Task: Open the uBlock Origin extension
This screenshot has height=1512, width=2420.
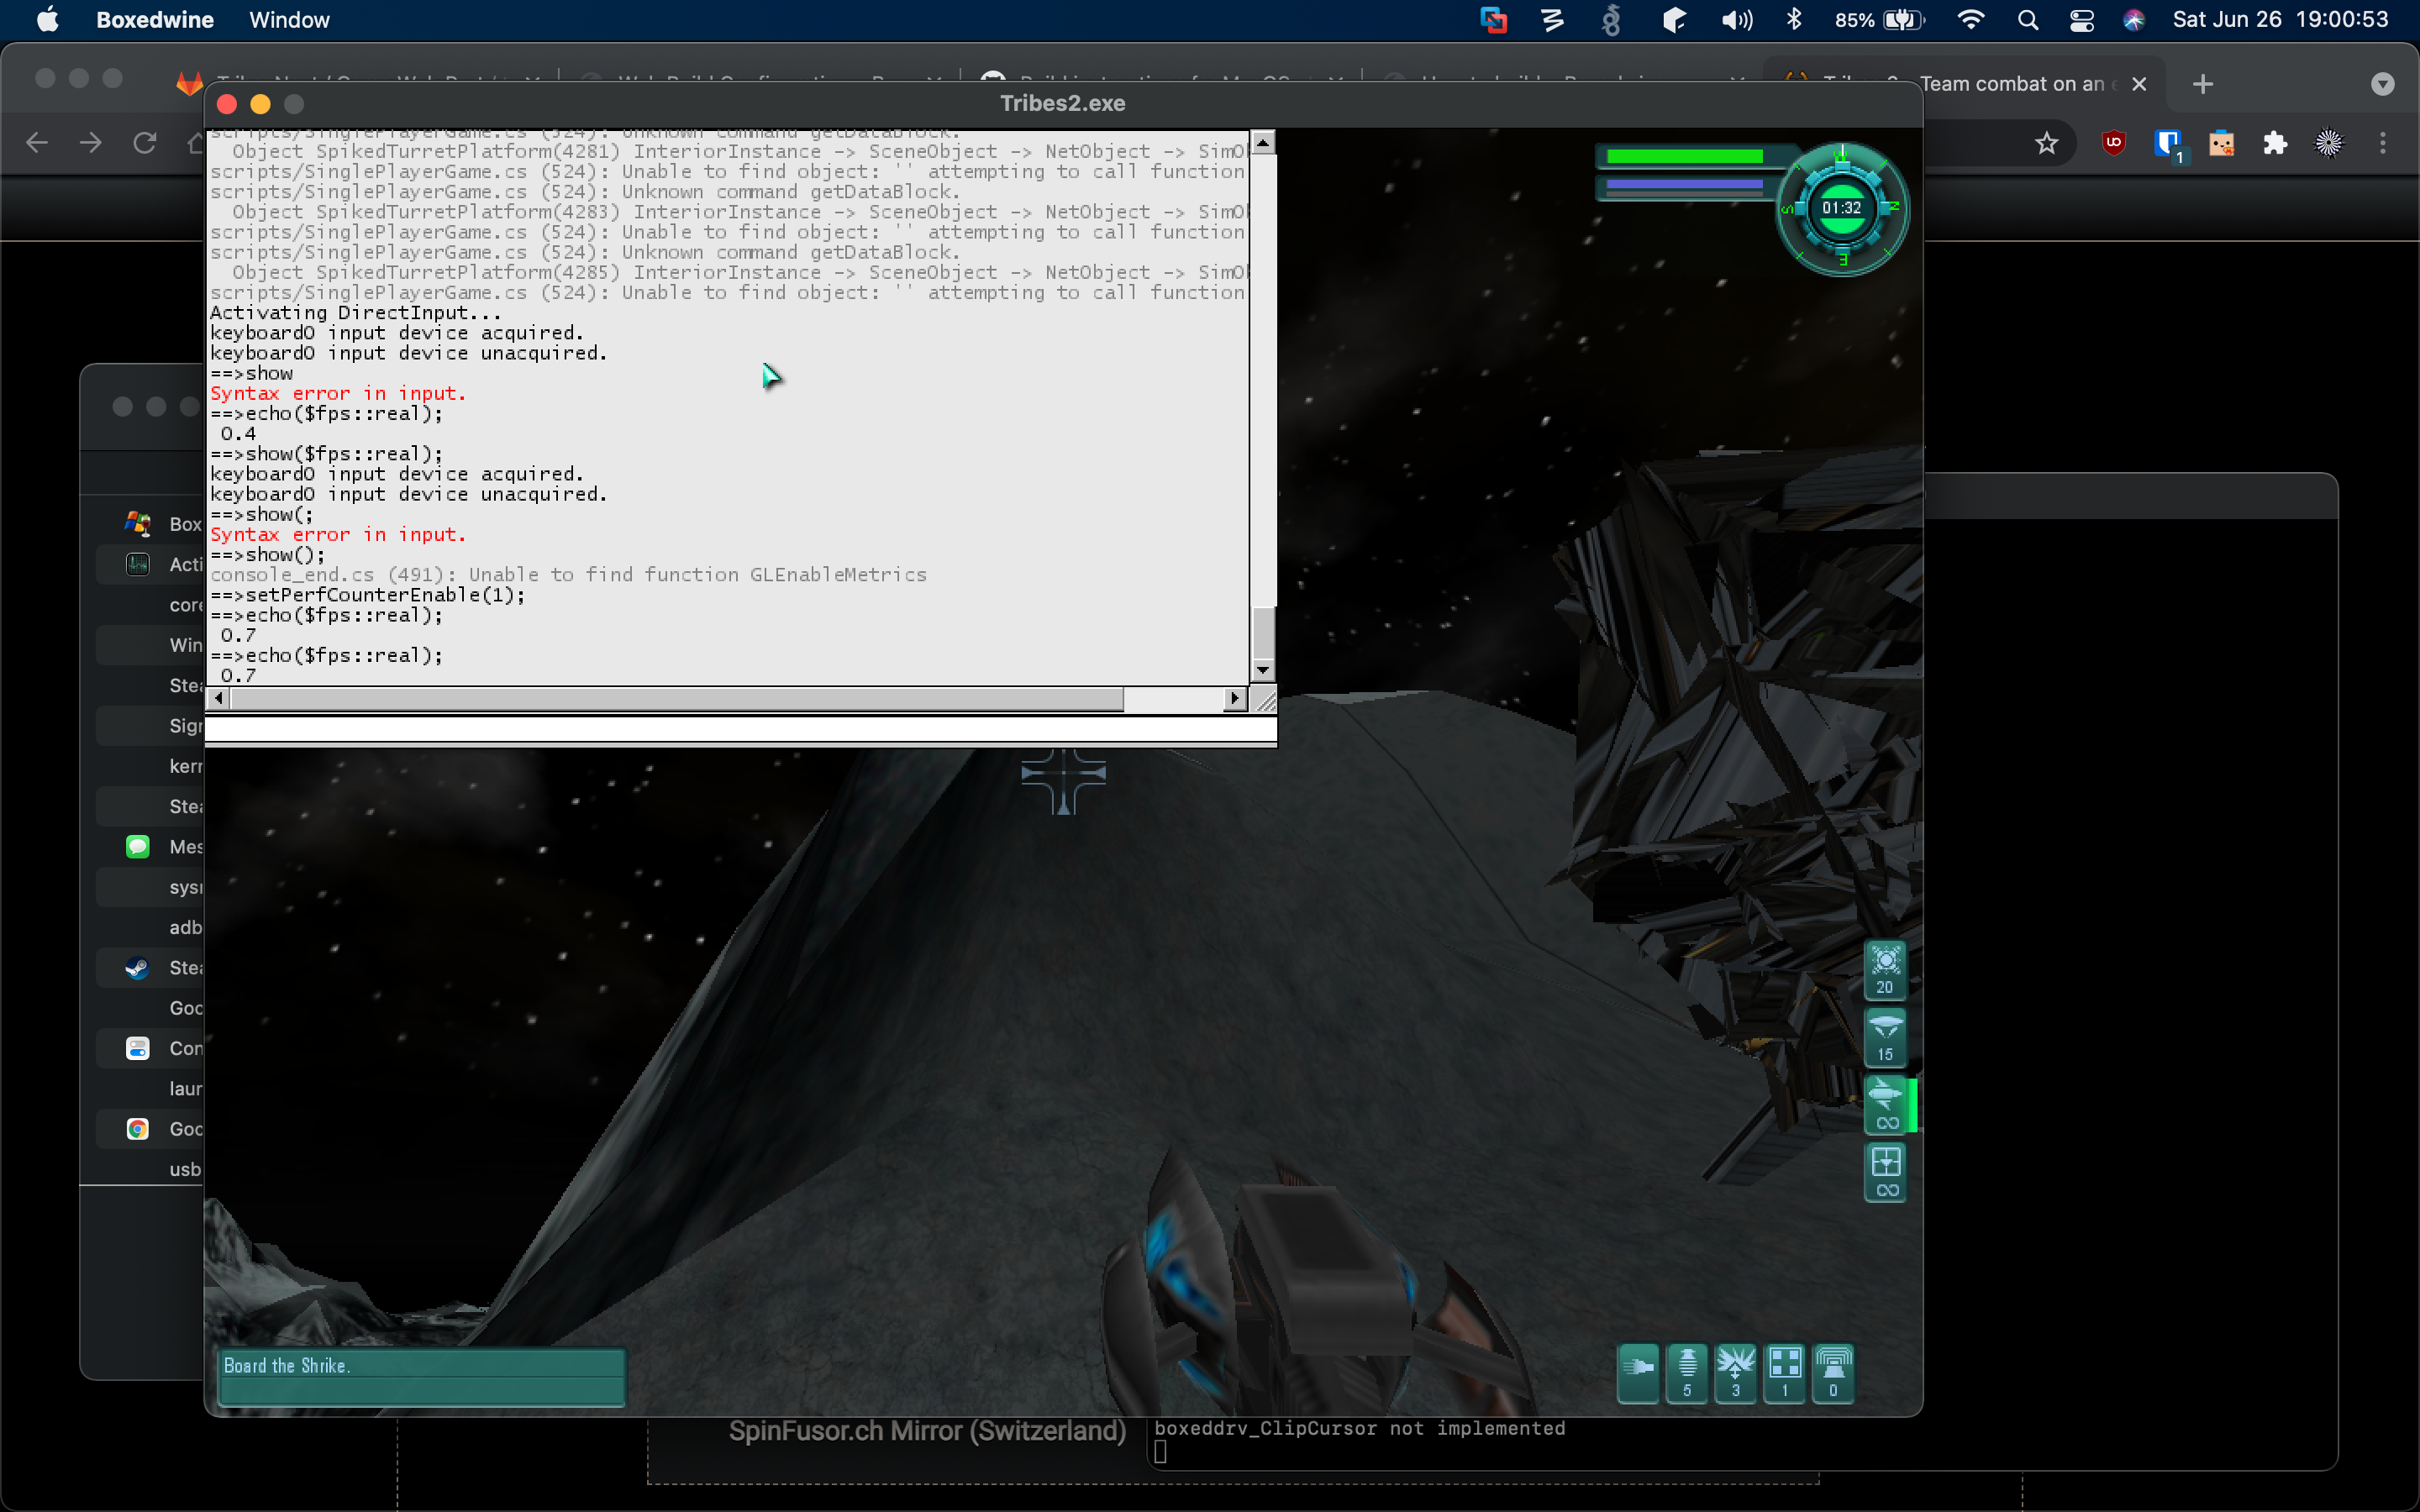Action: click(2113, 143)
